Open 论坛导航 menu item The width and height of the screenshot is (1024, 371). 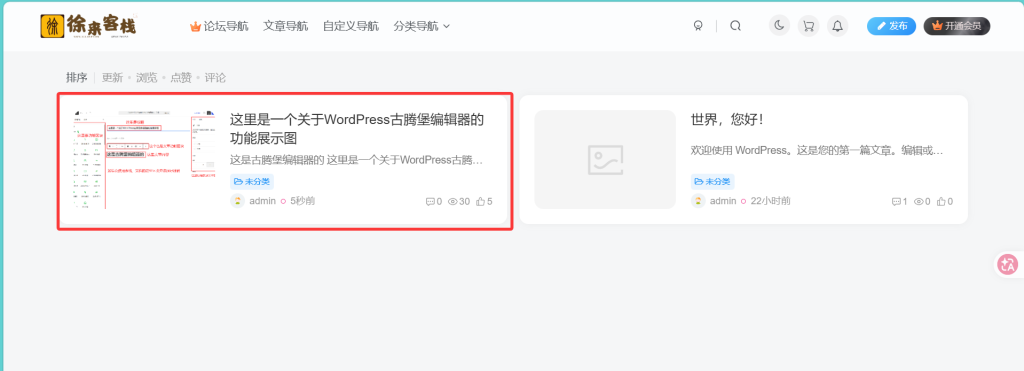pyautogui.click(x=225, y=26)
